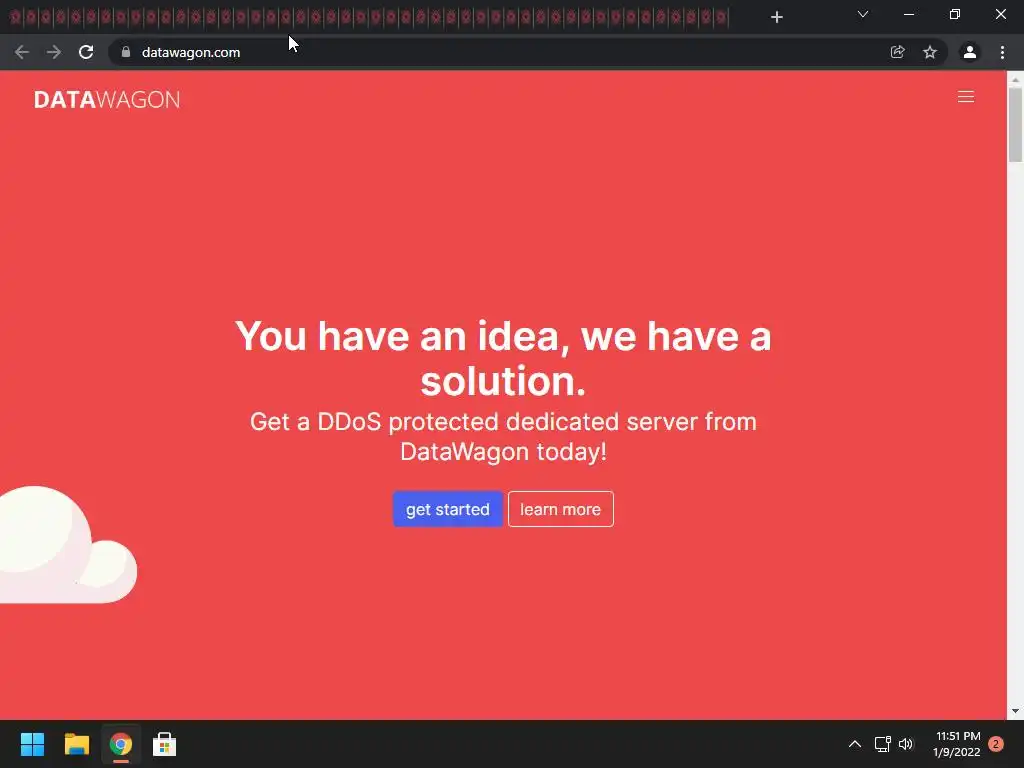Go to the DataWagon logo home link
1024x768 pixels.
coord(107,99)
